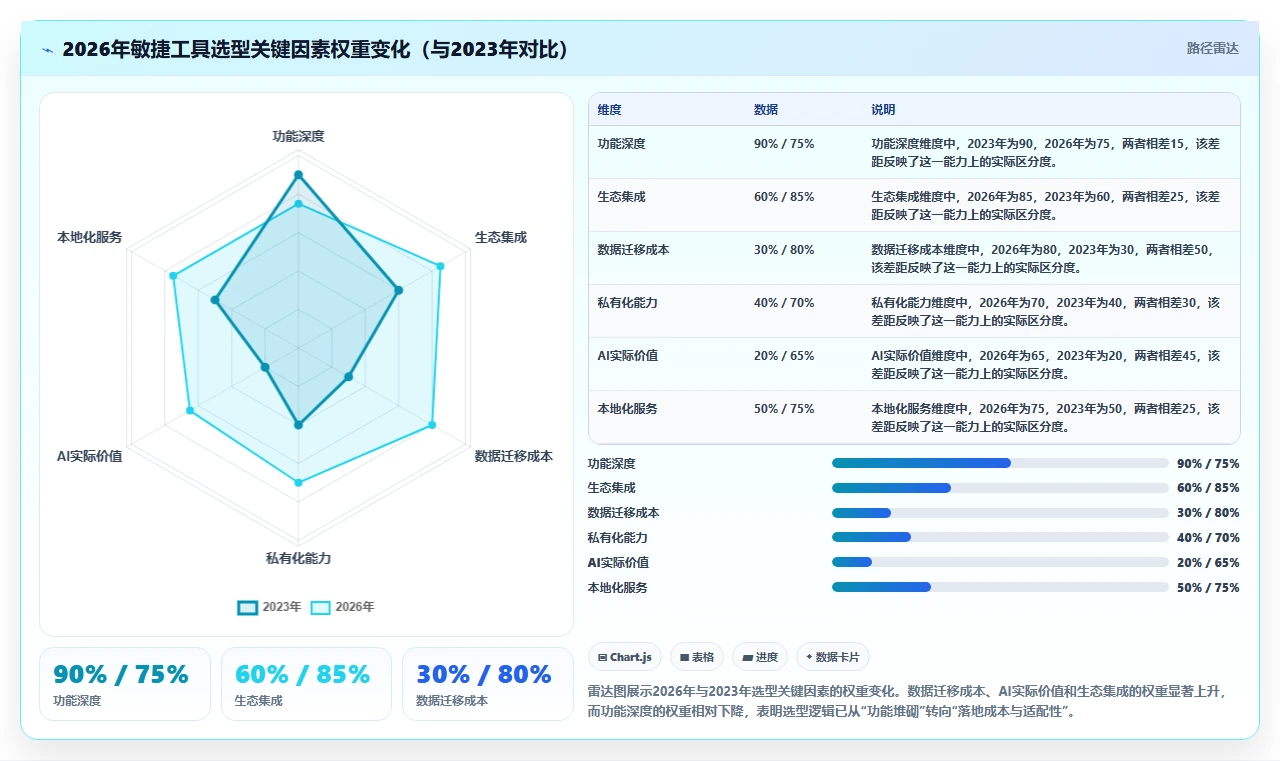Viewport: 1280px width, 761px height.
Task: Click the 生态集成 progress bar
Action: click(1000, 488)
